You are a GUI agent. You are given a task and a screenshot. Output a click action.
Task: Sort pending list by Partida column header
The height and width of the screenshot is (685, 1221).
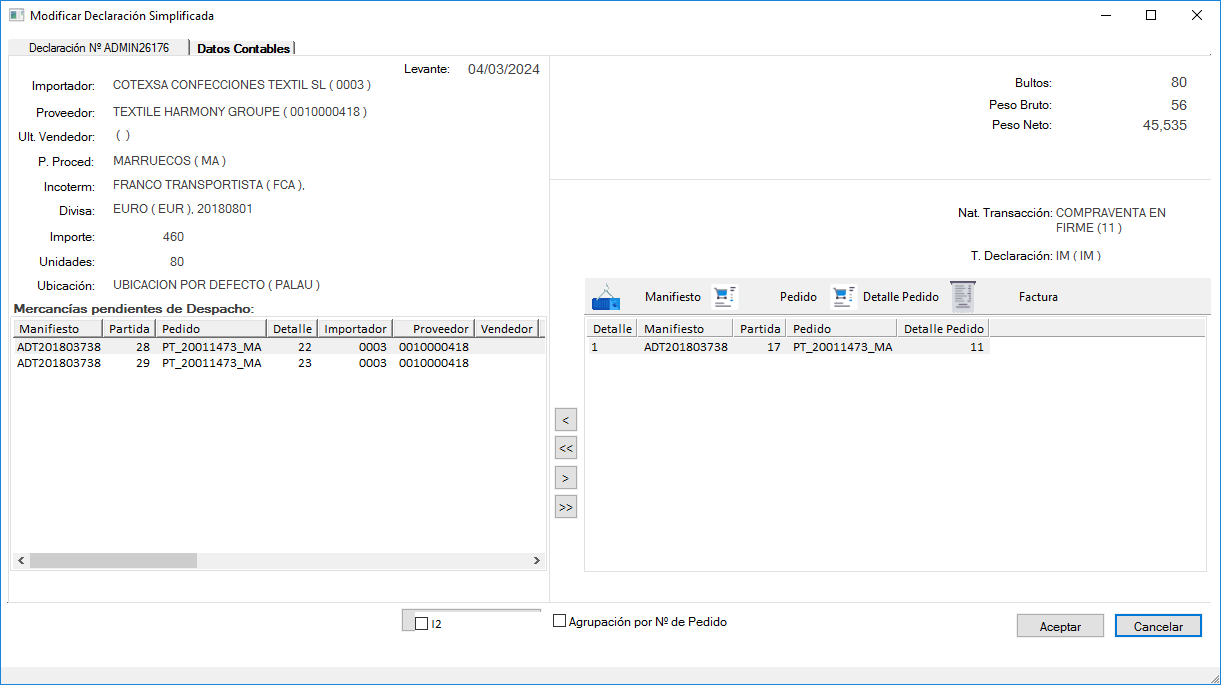[x=129, y=329]
